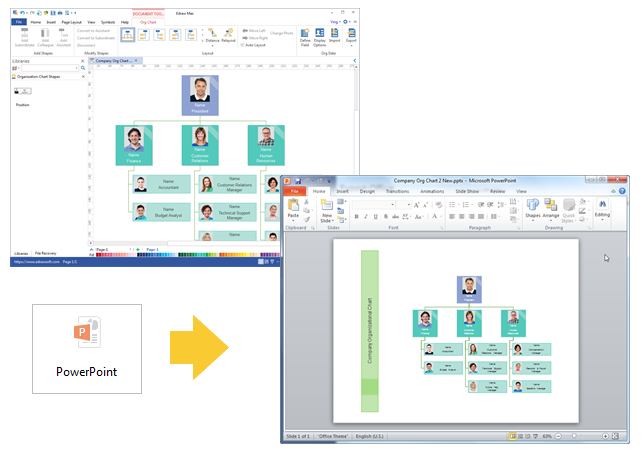Toggle Bold in PowerPoint Font group
Viewport: 641px width, 453px height.
[x=356, y=217]
